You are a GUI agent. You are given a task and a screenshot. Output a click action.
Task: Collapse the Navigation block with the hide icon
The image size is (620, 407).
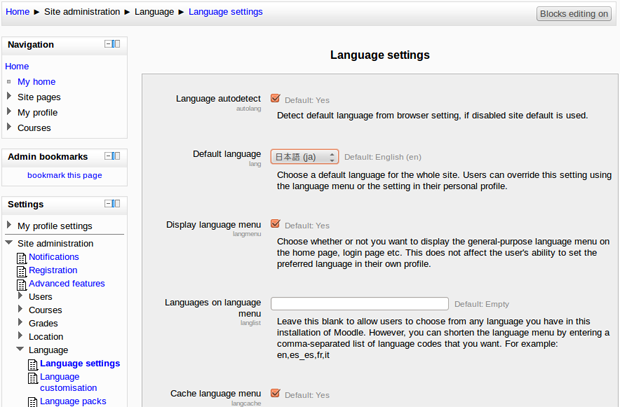click(x=108, y=44)
